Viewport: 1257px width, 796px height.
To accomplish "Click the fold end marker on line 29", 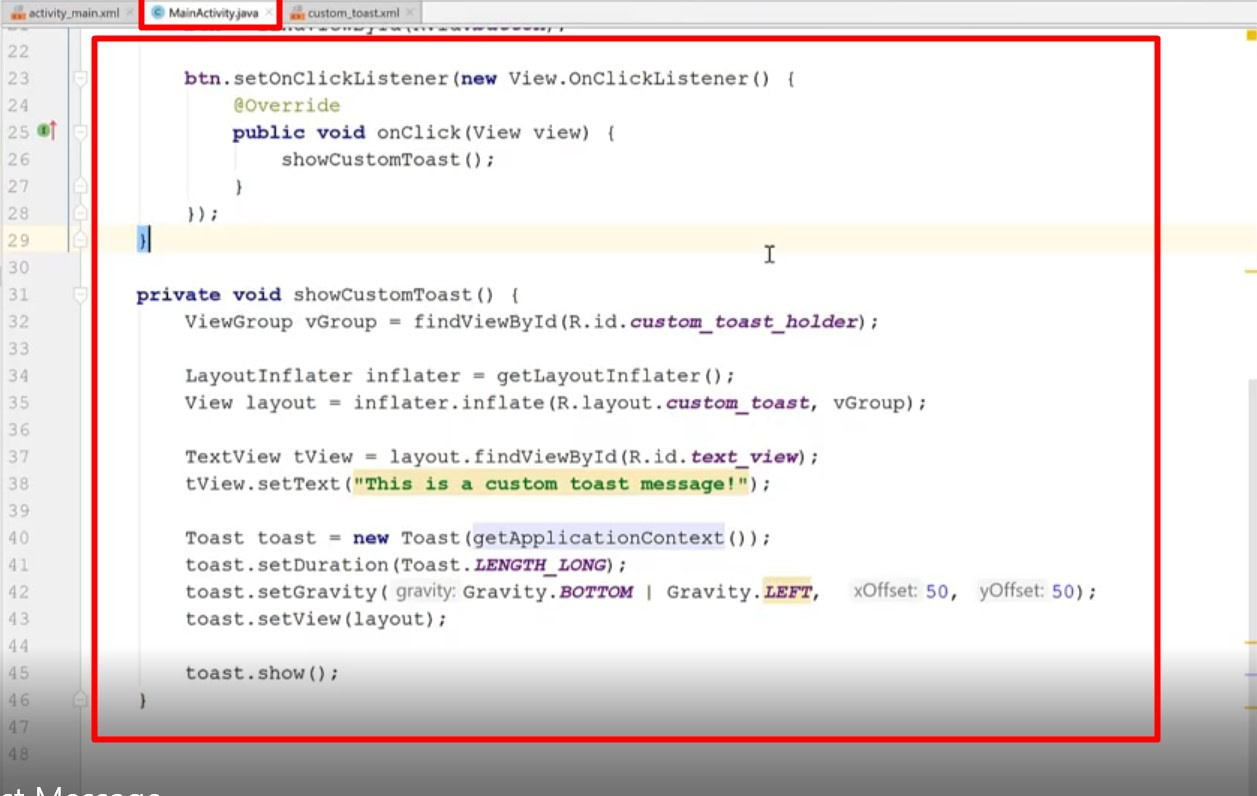I will [x=80, y=240].
